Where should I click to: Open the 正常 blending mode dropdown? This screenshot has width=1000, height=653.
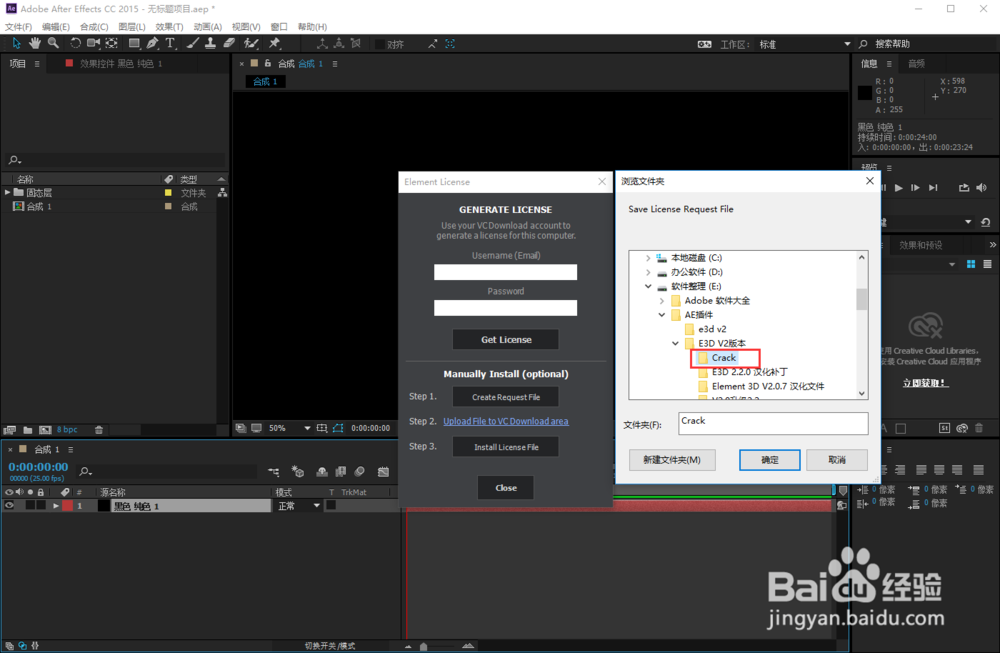298,506
